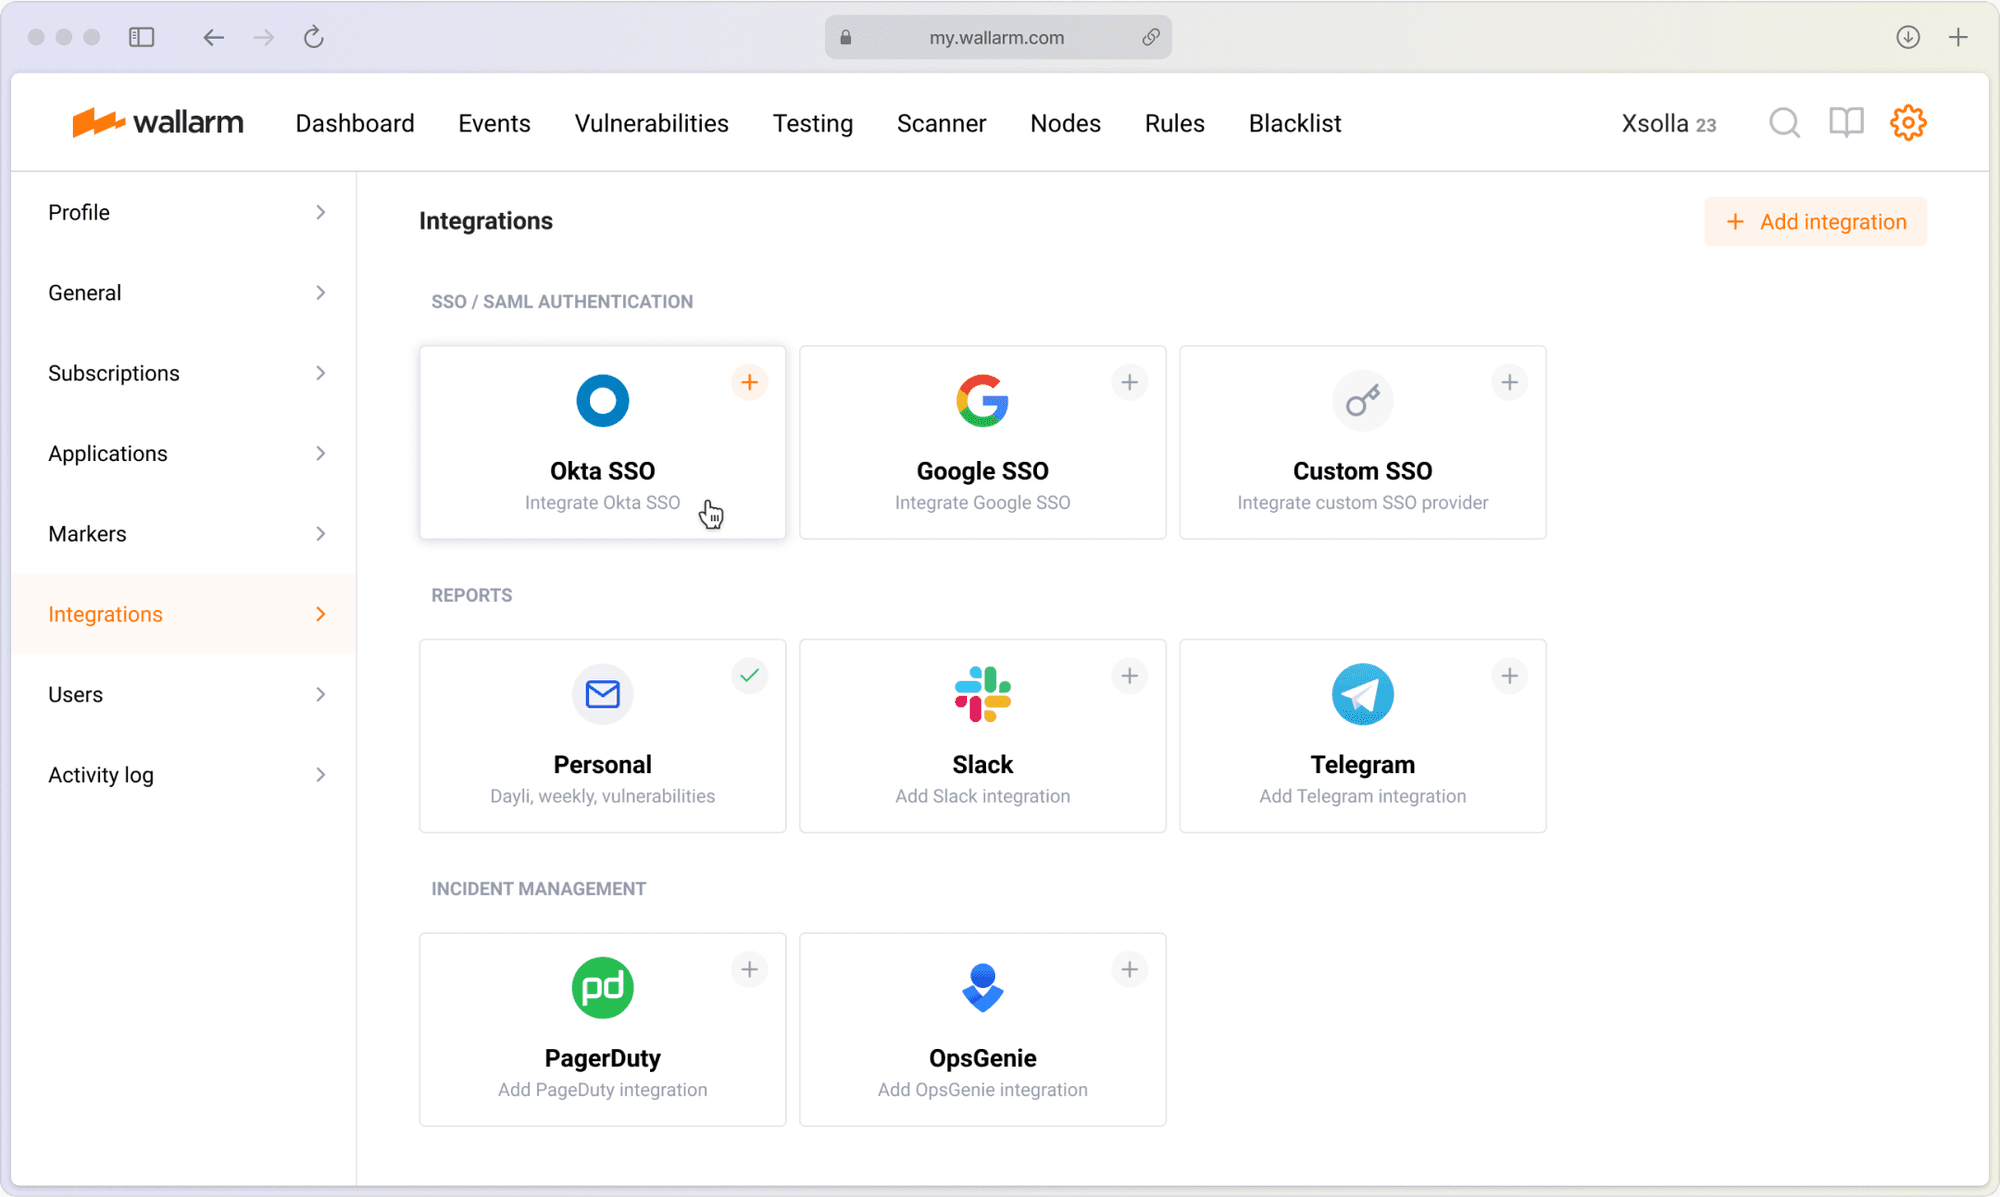Viewport: 2000px width, 1197px height.
Task: Click the Slack logo icon
Action: click(x=982, y=694)
